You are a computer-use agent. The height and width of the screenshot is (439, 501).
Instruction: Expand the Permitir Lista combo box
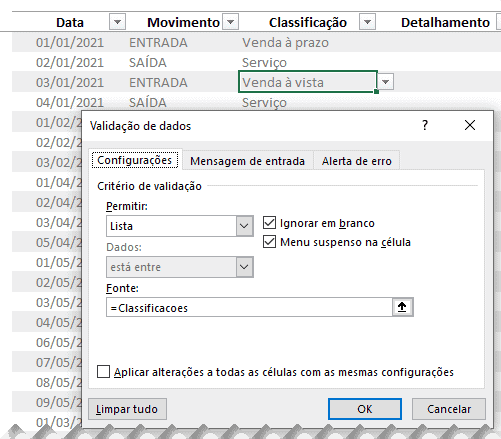[x=244, y=226]
